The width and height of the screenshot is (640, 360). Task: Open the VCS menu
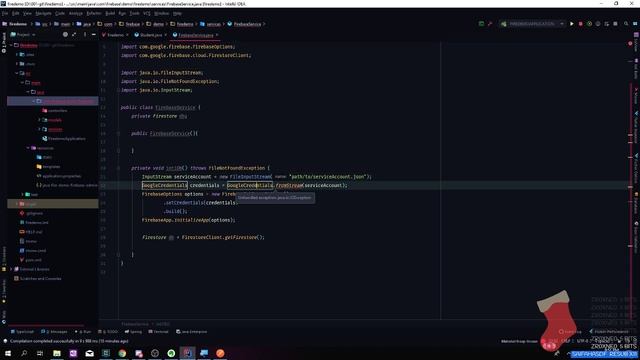[147, 13]
